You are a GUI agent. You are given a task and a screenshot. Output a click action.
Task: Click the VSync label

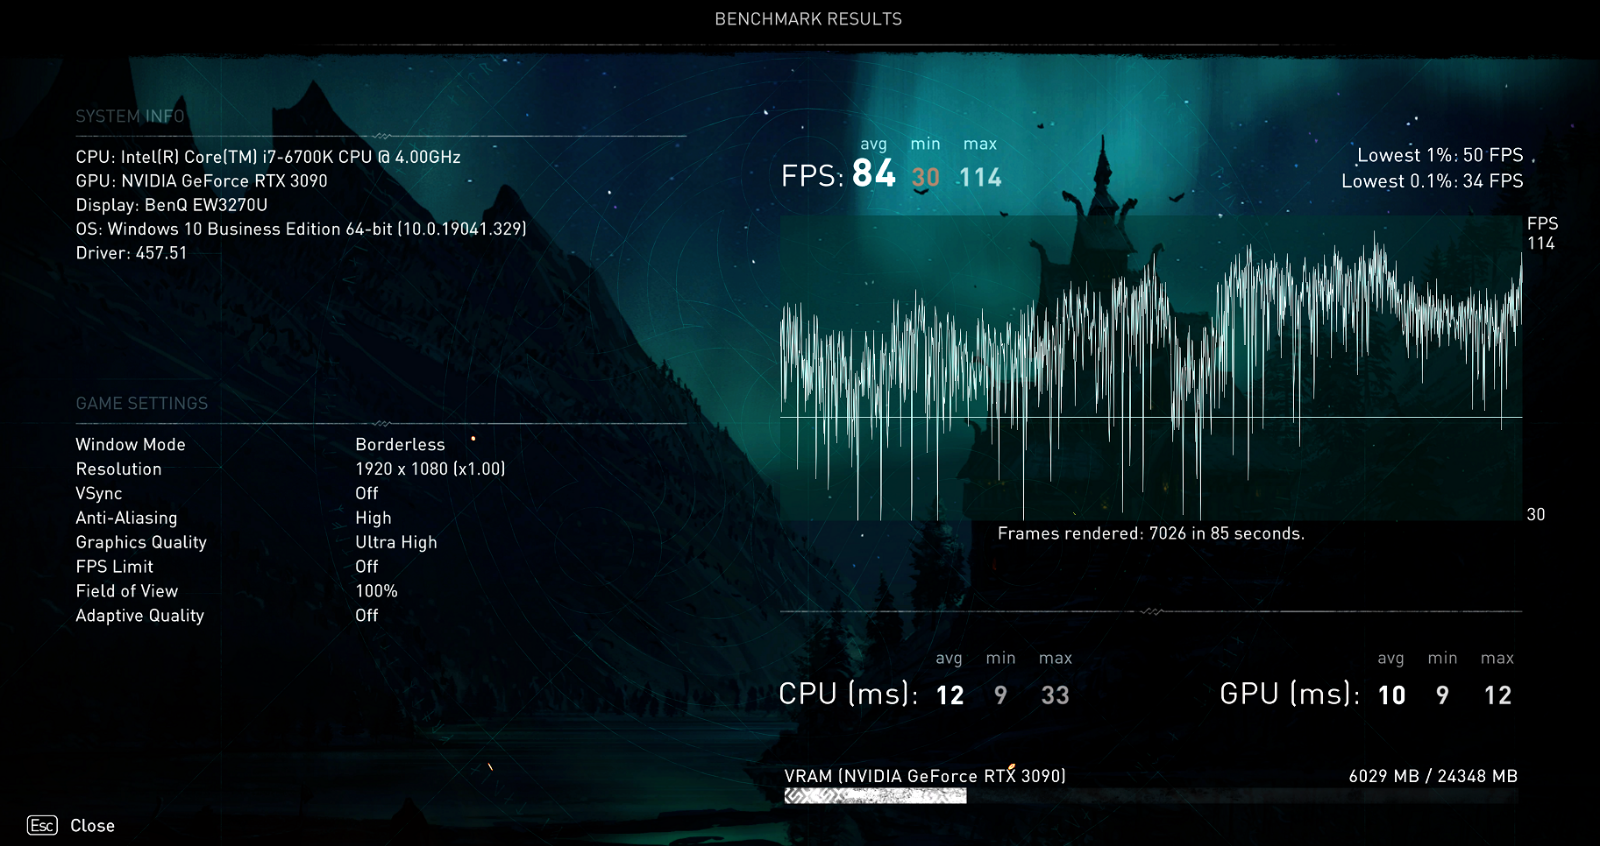(x=99, y=494)
